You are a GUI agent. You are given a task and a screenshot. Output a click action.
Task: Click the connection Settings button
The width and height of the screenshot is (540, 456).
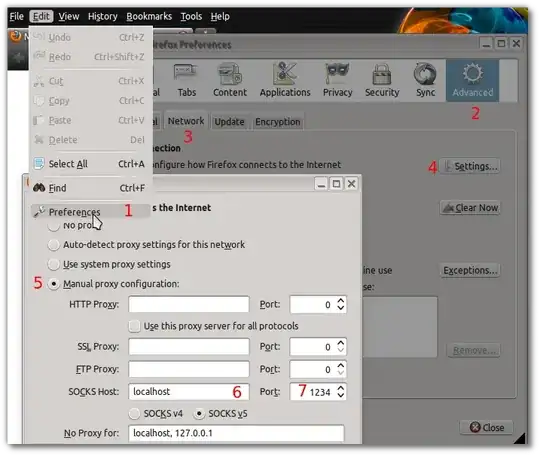pyautogui.click(x=470, y=166)
